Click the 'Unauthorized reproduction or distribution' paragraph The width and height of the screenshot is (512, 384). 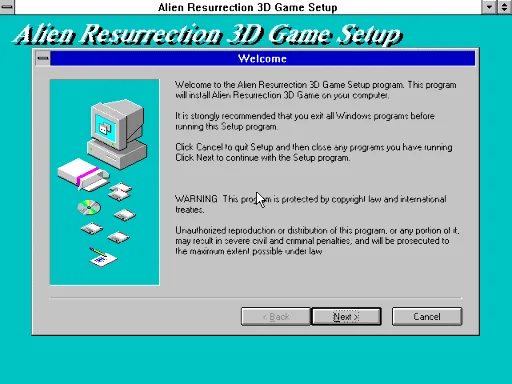click(x=317, y=241)
